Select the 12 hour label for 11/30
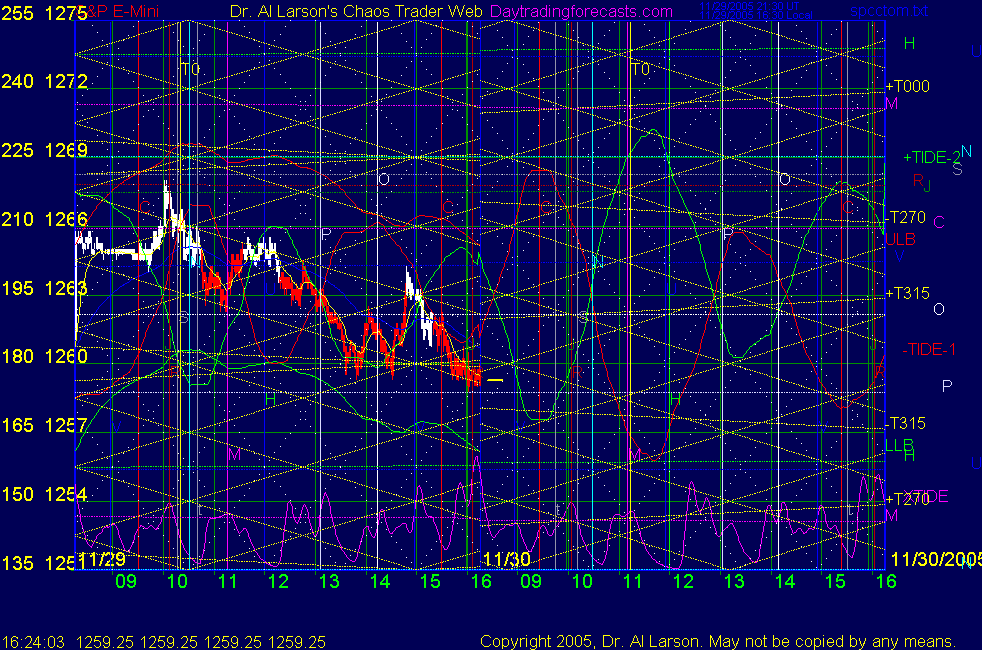The height and width of the screenshot is (650, 982). [x=683, y=582]
